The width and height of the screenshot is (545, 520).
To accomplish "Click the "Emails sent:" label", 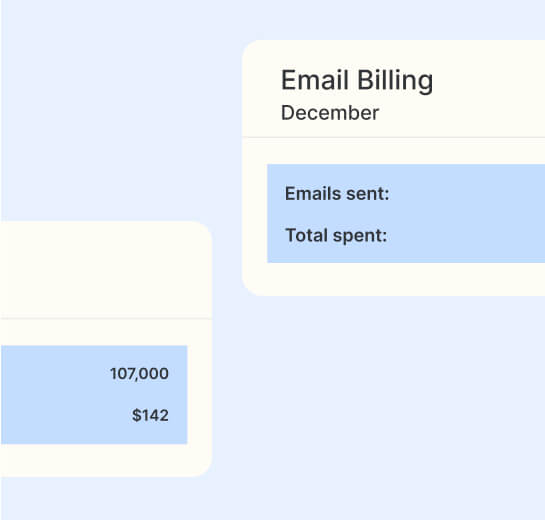I will [337, 194].
